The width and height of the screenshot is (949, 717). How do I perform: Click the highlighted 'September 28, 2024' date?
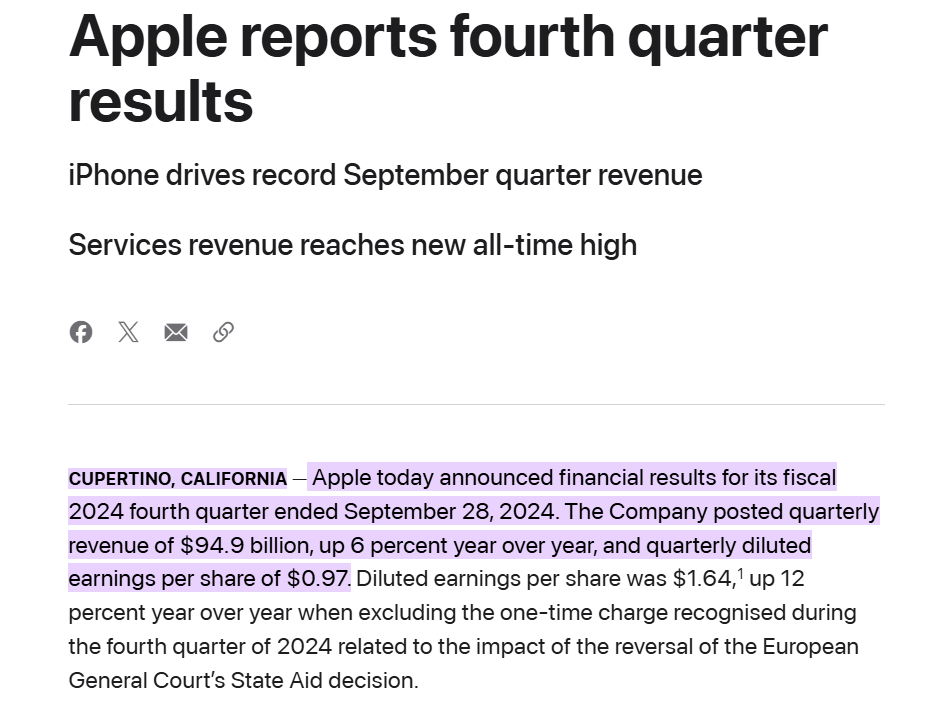coord(450,512)
